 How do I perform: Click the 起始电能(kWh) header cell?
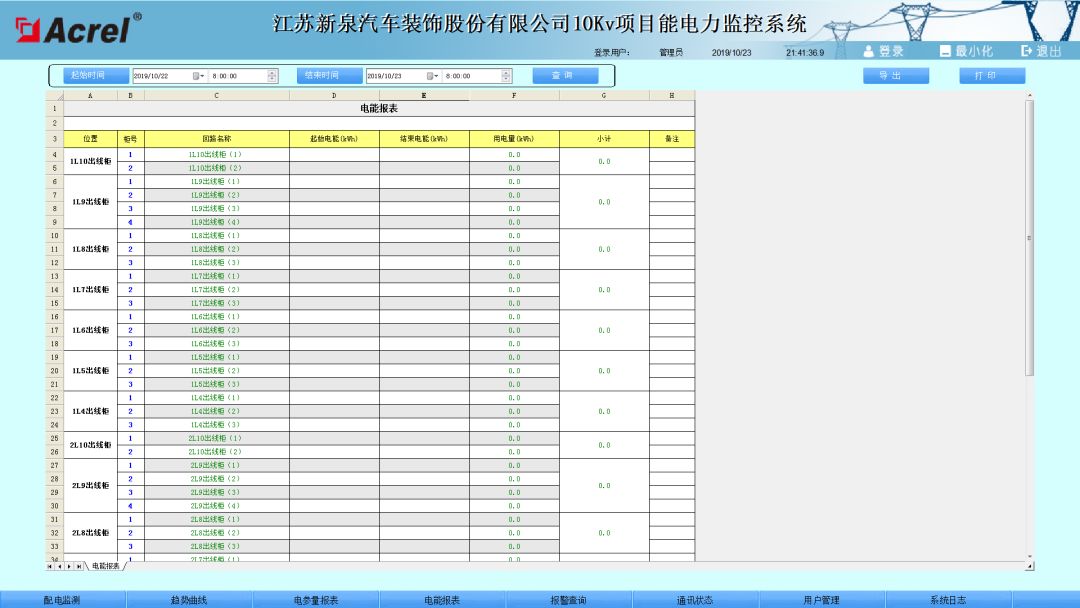click(334, 138)
